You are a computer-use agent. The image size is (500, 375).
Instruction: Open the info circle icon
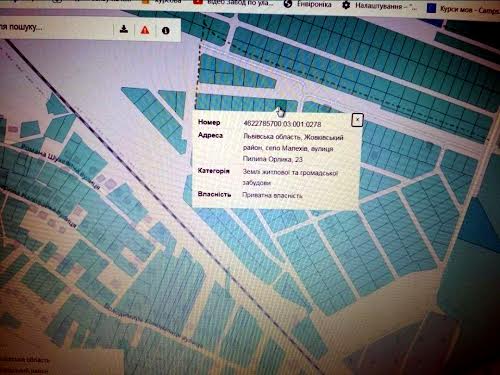point(166,31)
